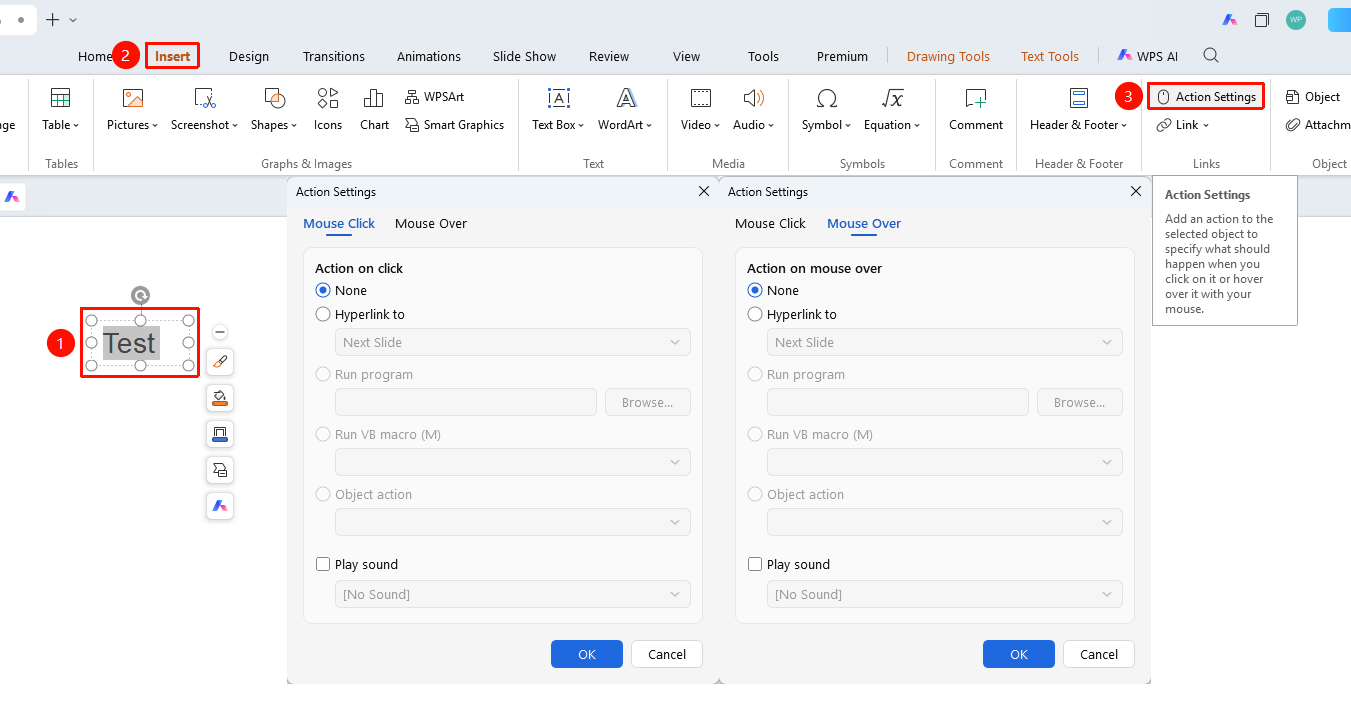This screenshot has height=701, width=1351.
Task: Choose Hyperlink to under Action on mouse over
Action: (755, 315)
